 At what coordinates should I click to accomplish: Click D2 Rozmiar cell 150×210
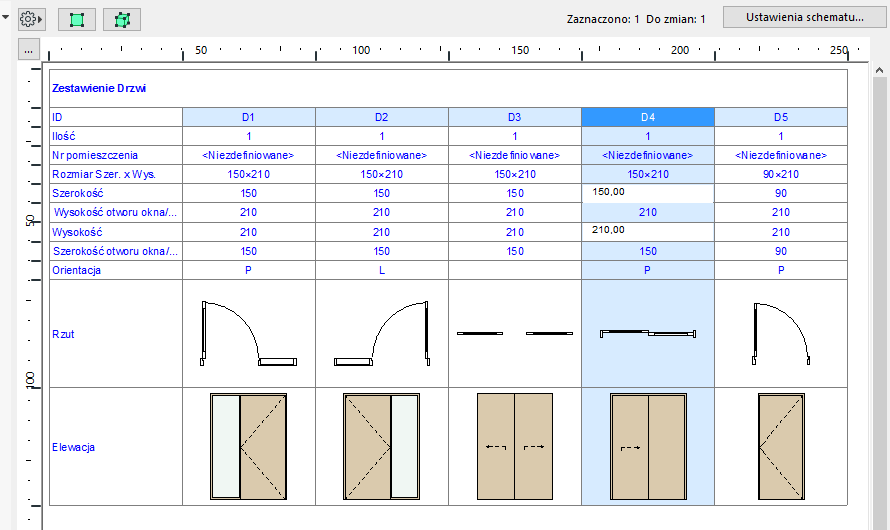(381, 174)
